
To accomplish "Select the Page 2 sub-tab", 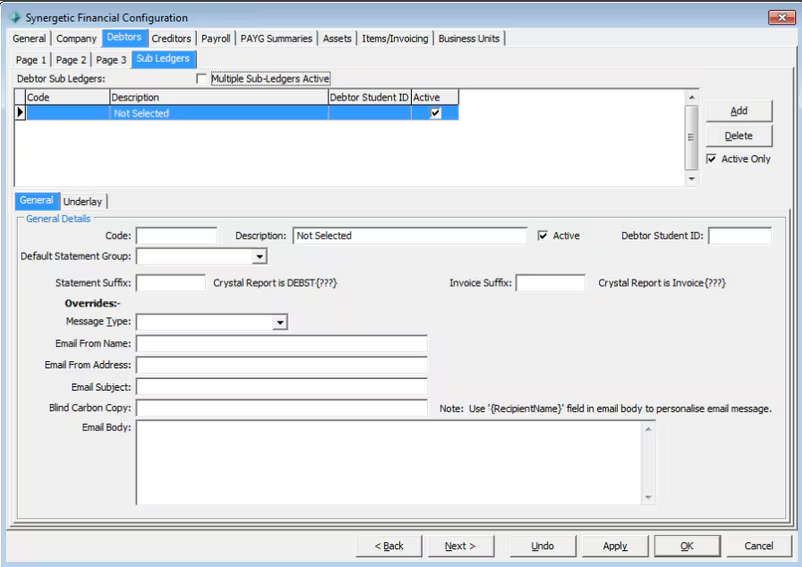I will [x=71, y=60].
